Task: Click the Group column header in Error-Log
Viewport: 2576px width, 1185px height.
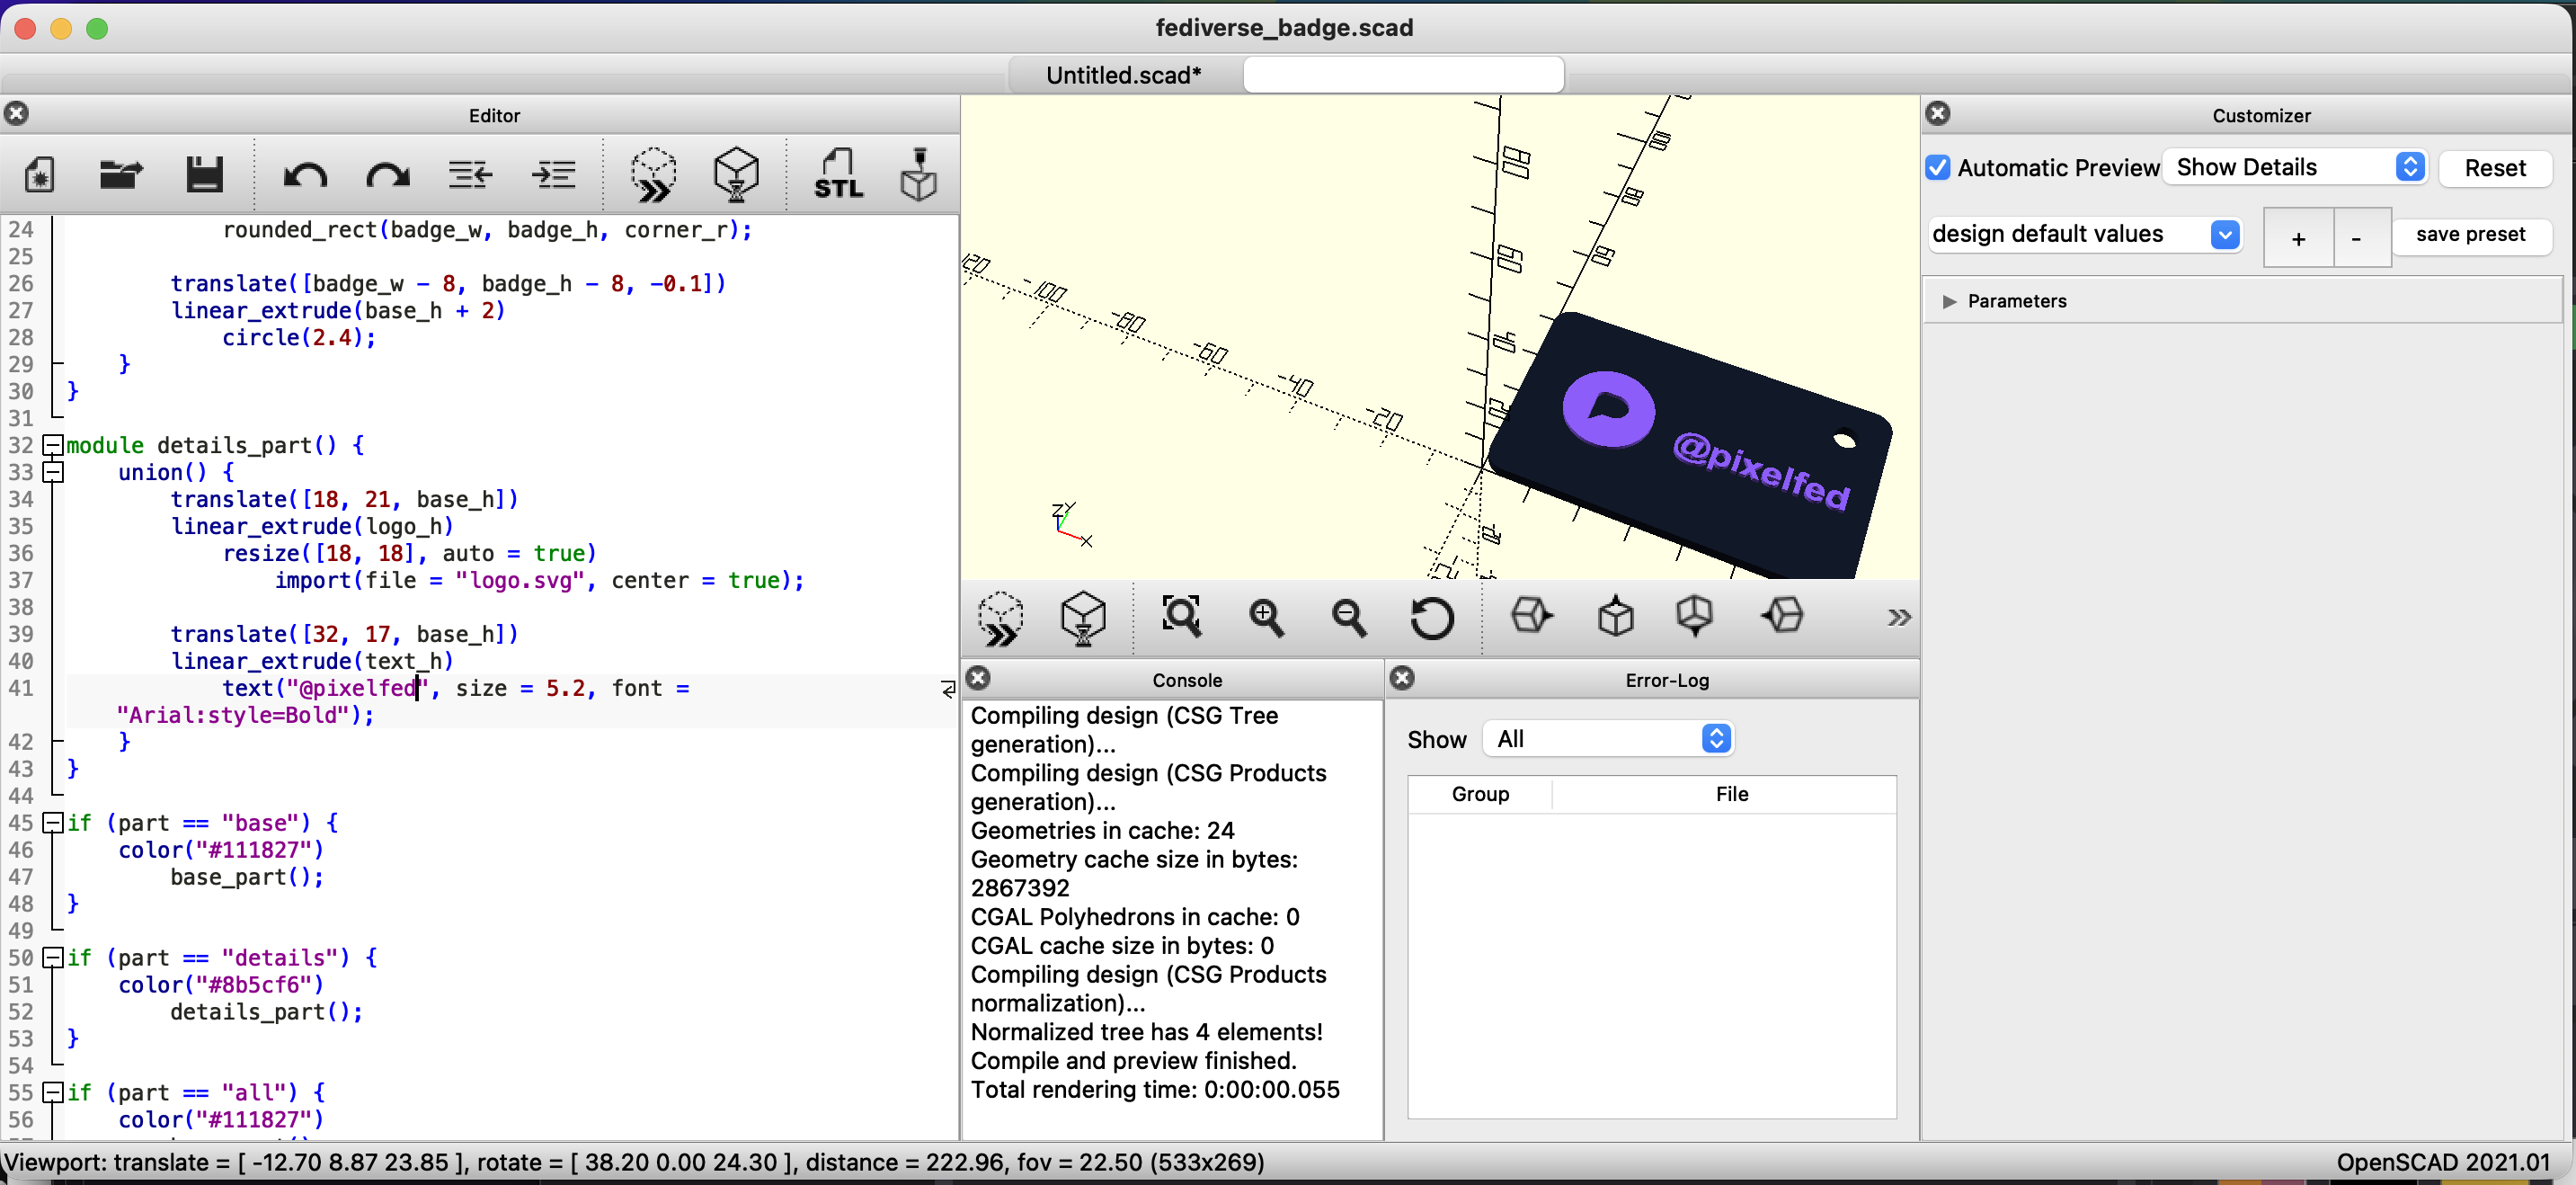Action: (1480, 794)
